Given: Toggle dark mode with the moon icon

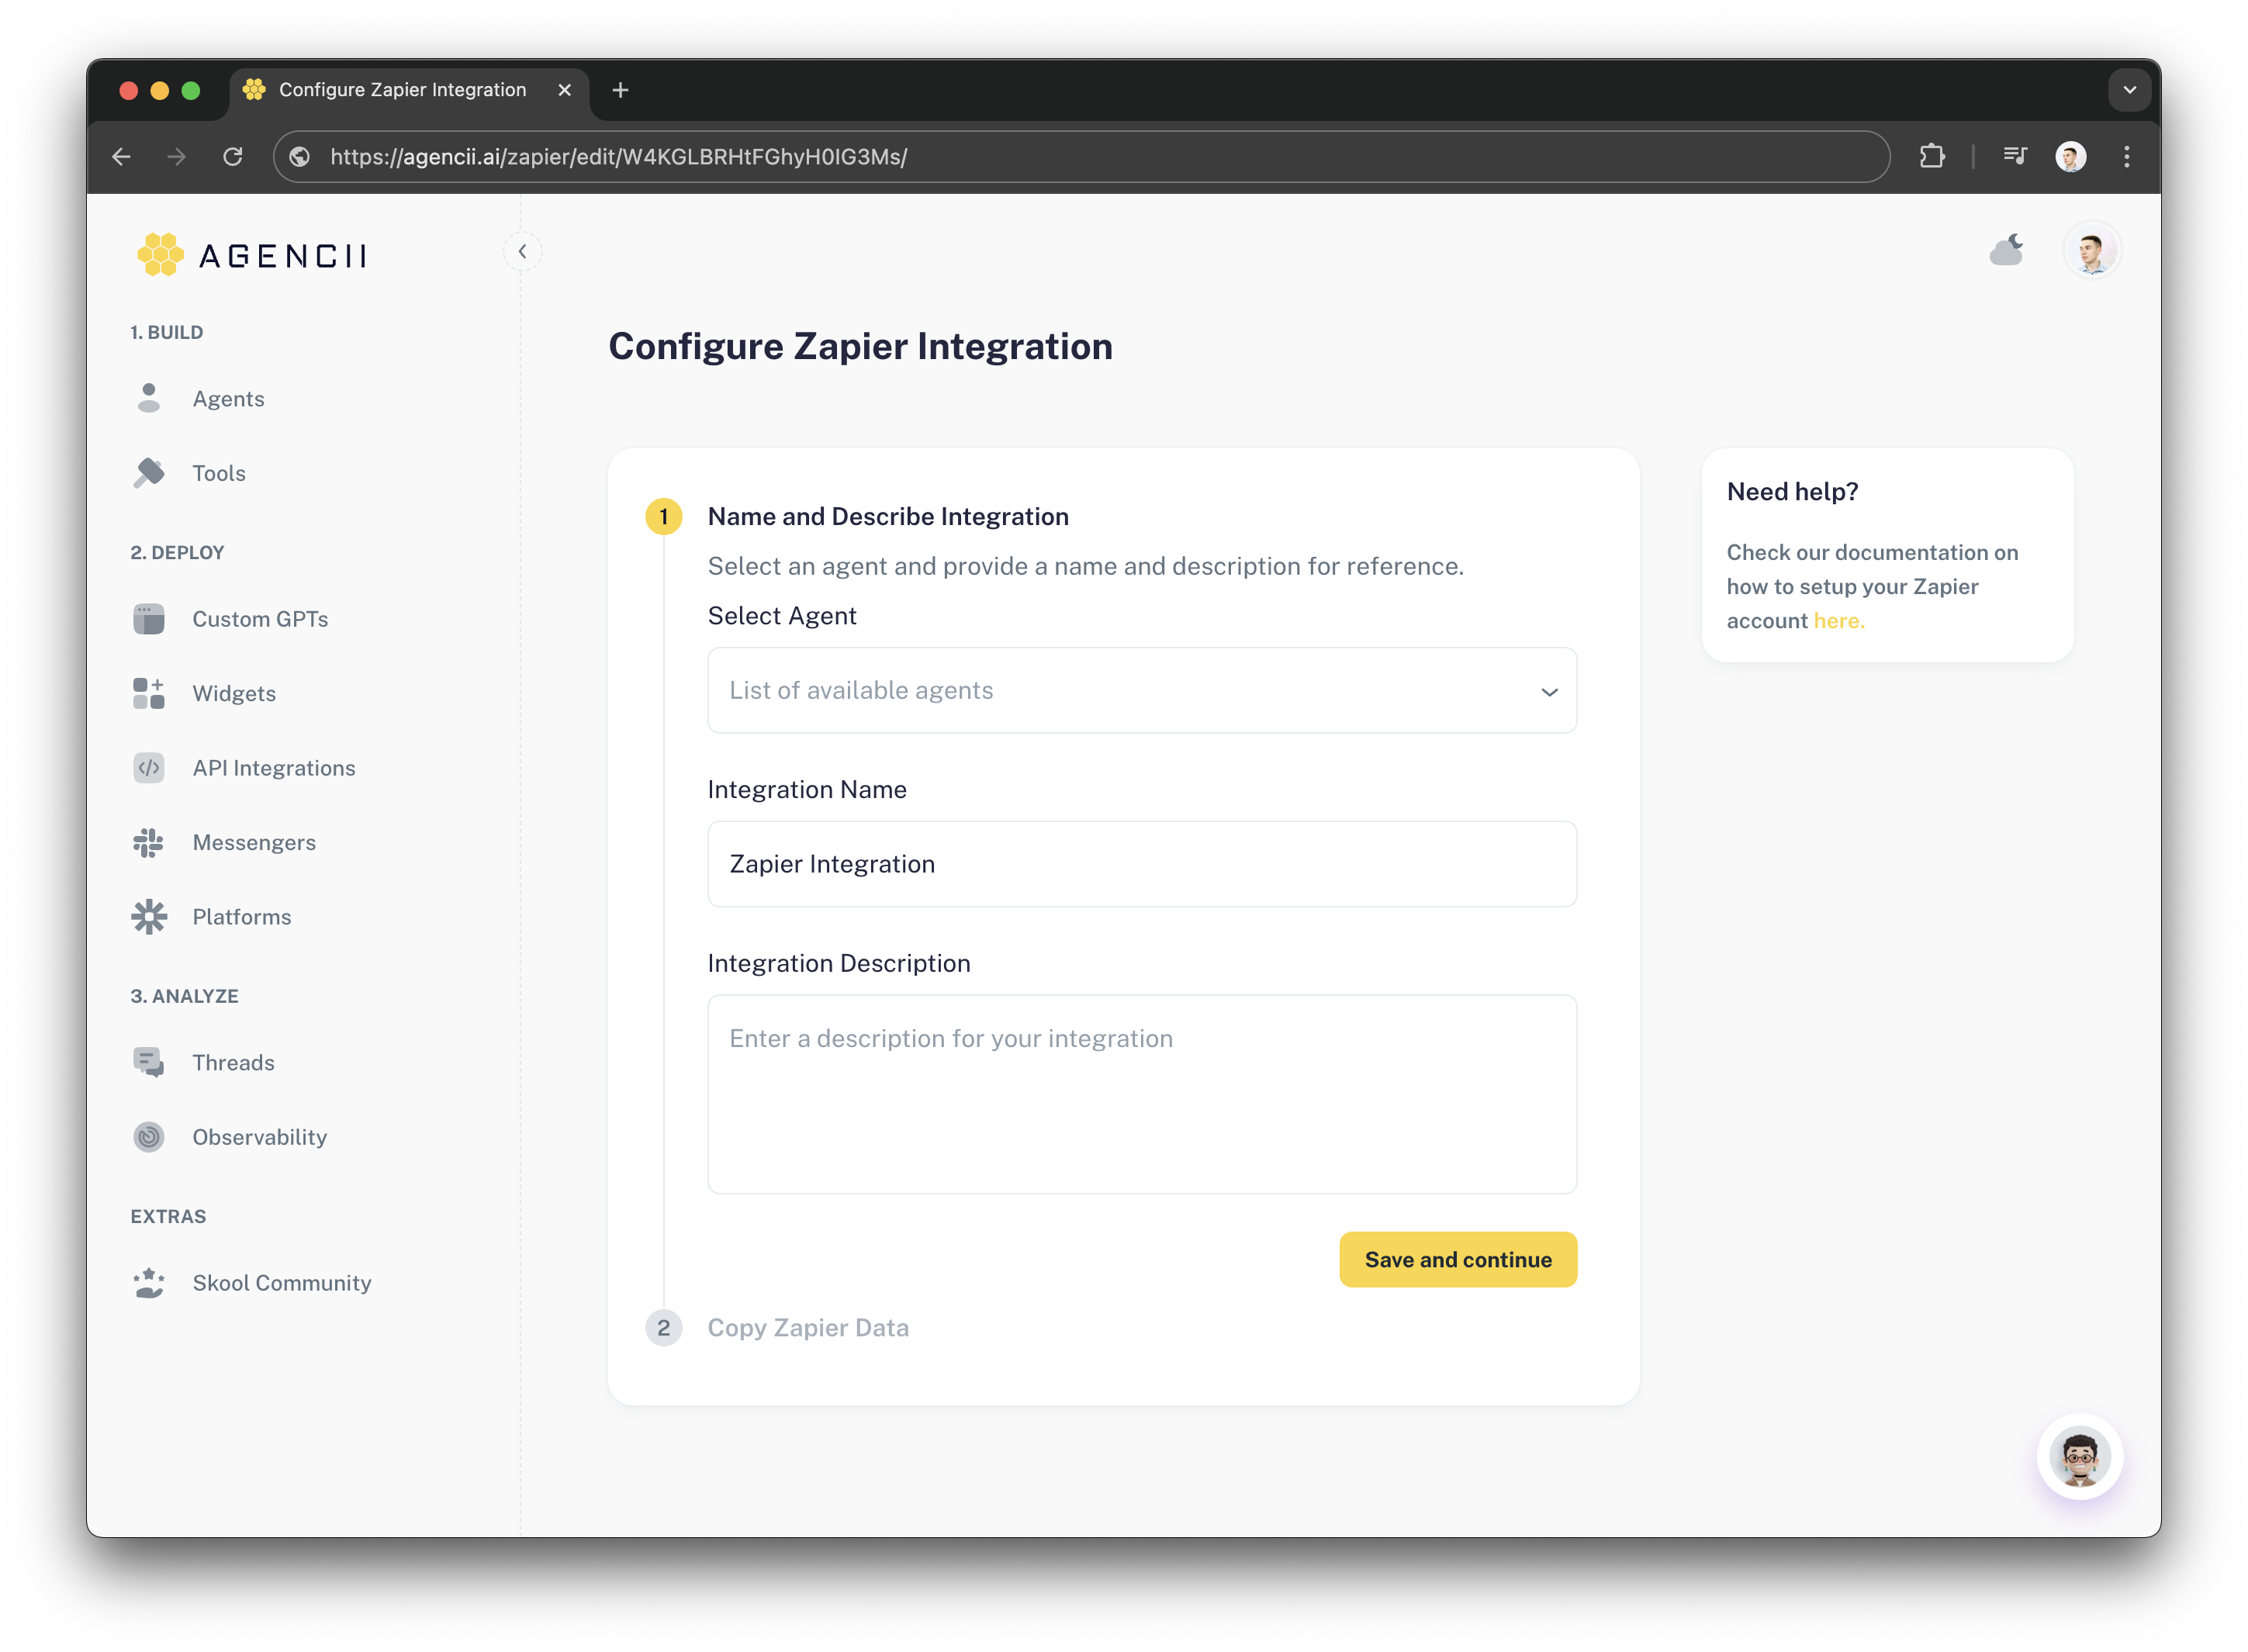Looking at the screenshot, I should (2007, 250).
